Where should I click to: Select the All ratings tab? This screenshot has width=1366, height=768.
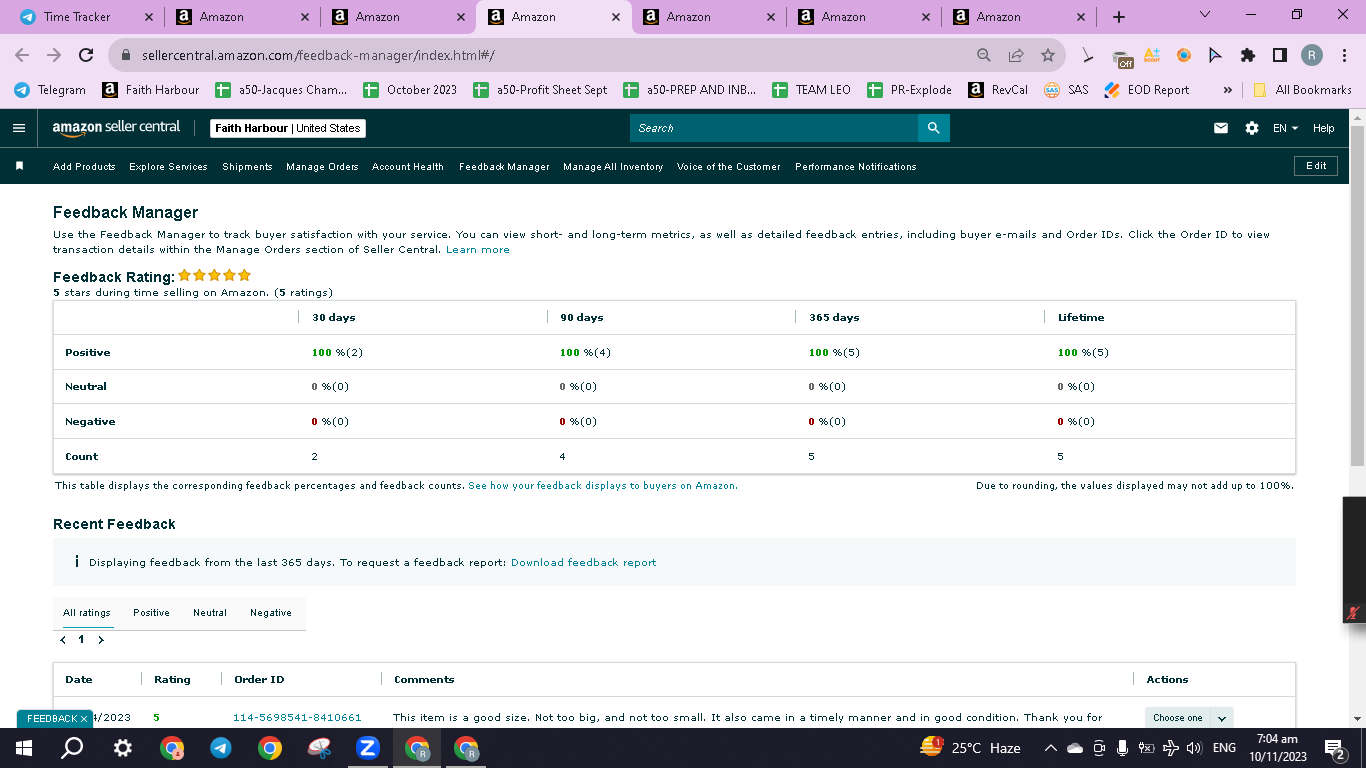(87, 613)
